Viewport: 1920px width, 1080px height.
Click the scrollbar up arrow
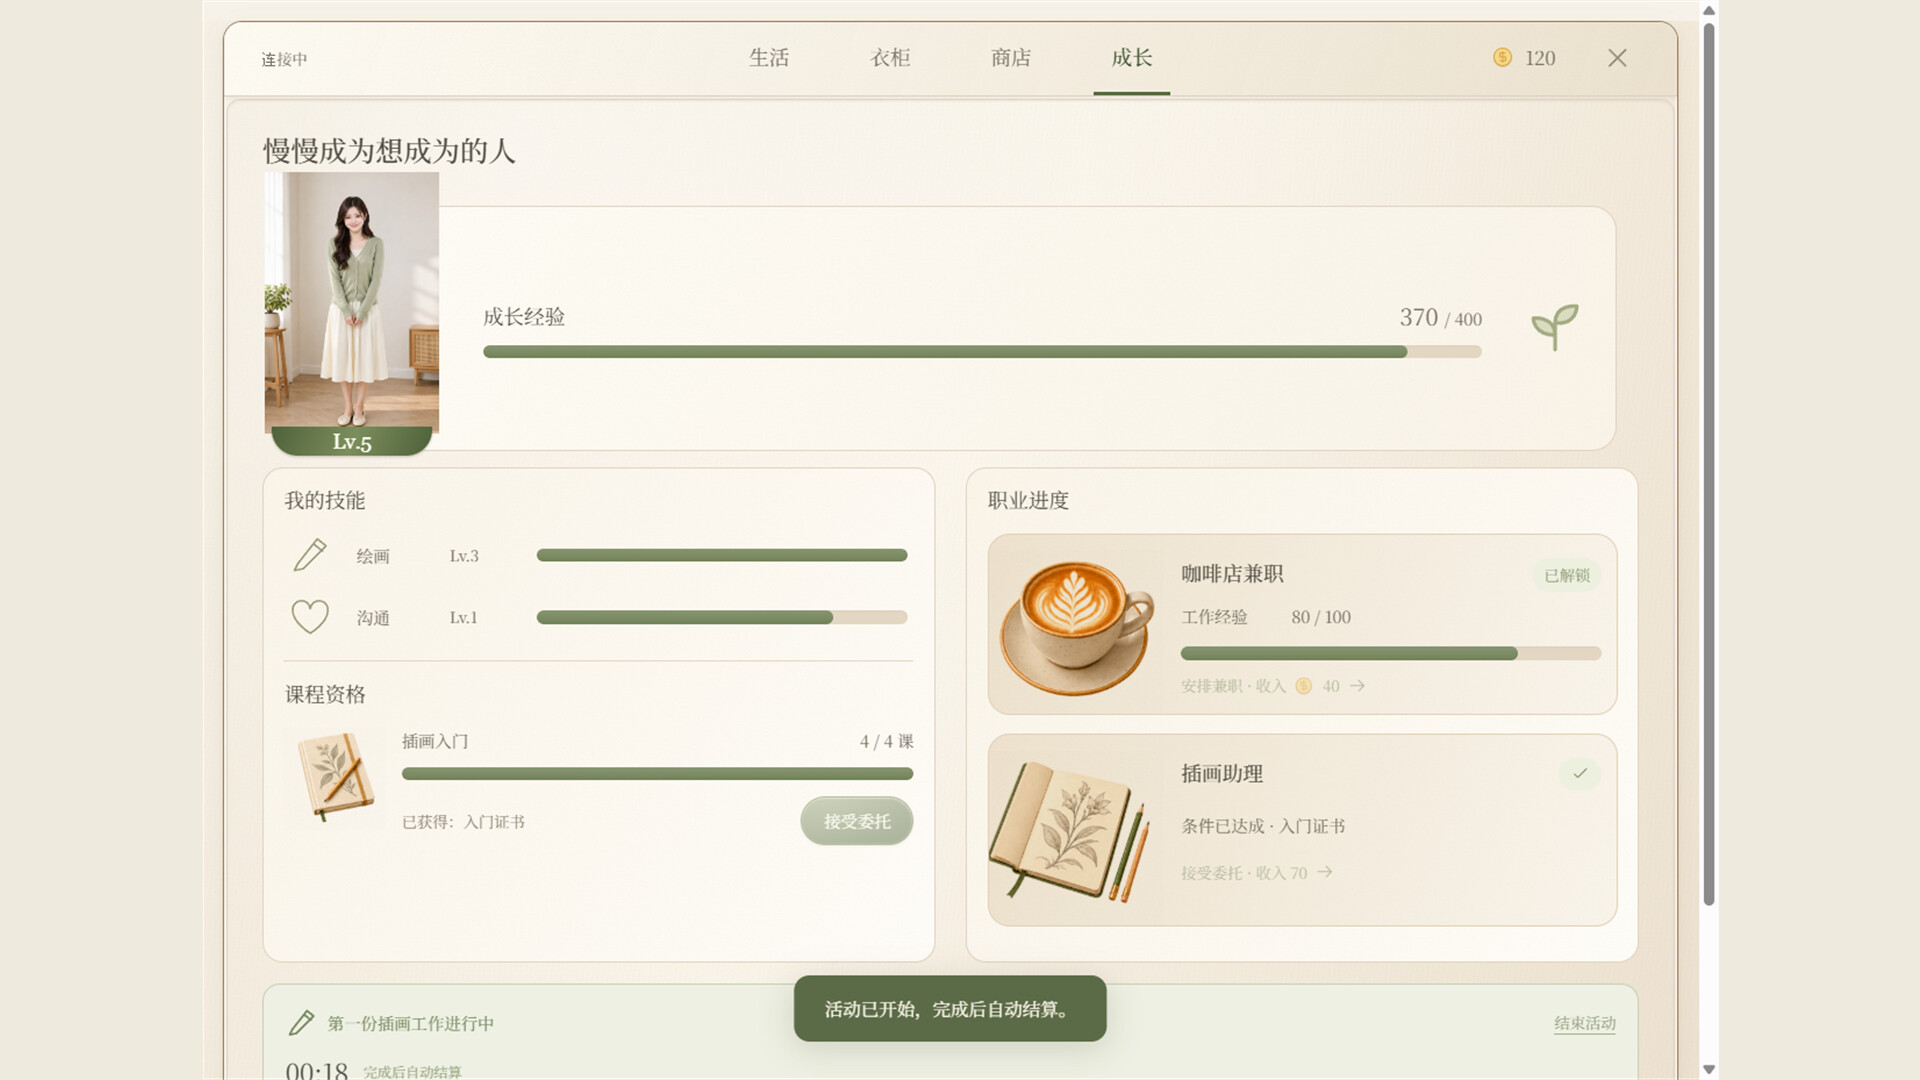pyautogui.click(x=1709, y=10)
